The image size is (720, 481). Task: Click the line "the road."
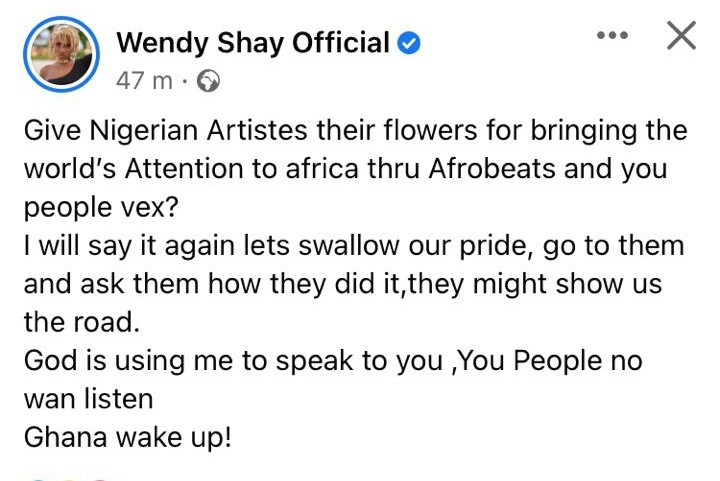pyautogui.click(x=81, y=322)
